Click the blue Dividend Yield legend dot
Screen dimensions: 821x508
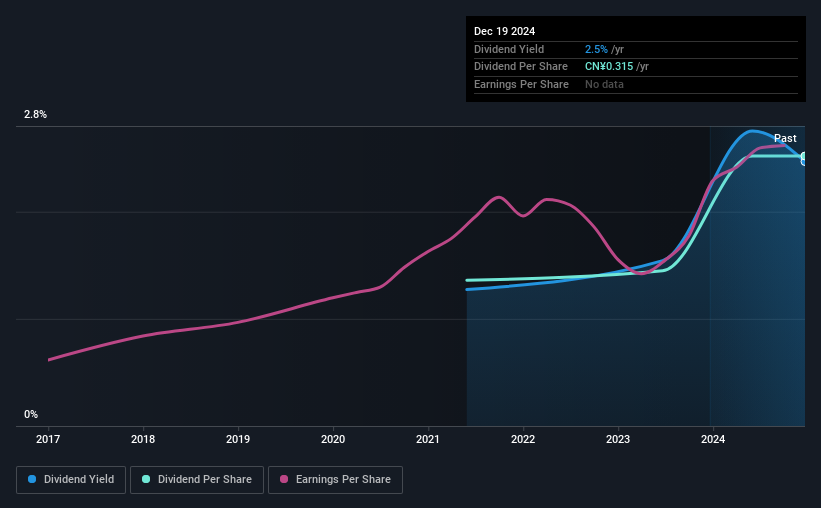(32, 479)
